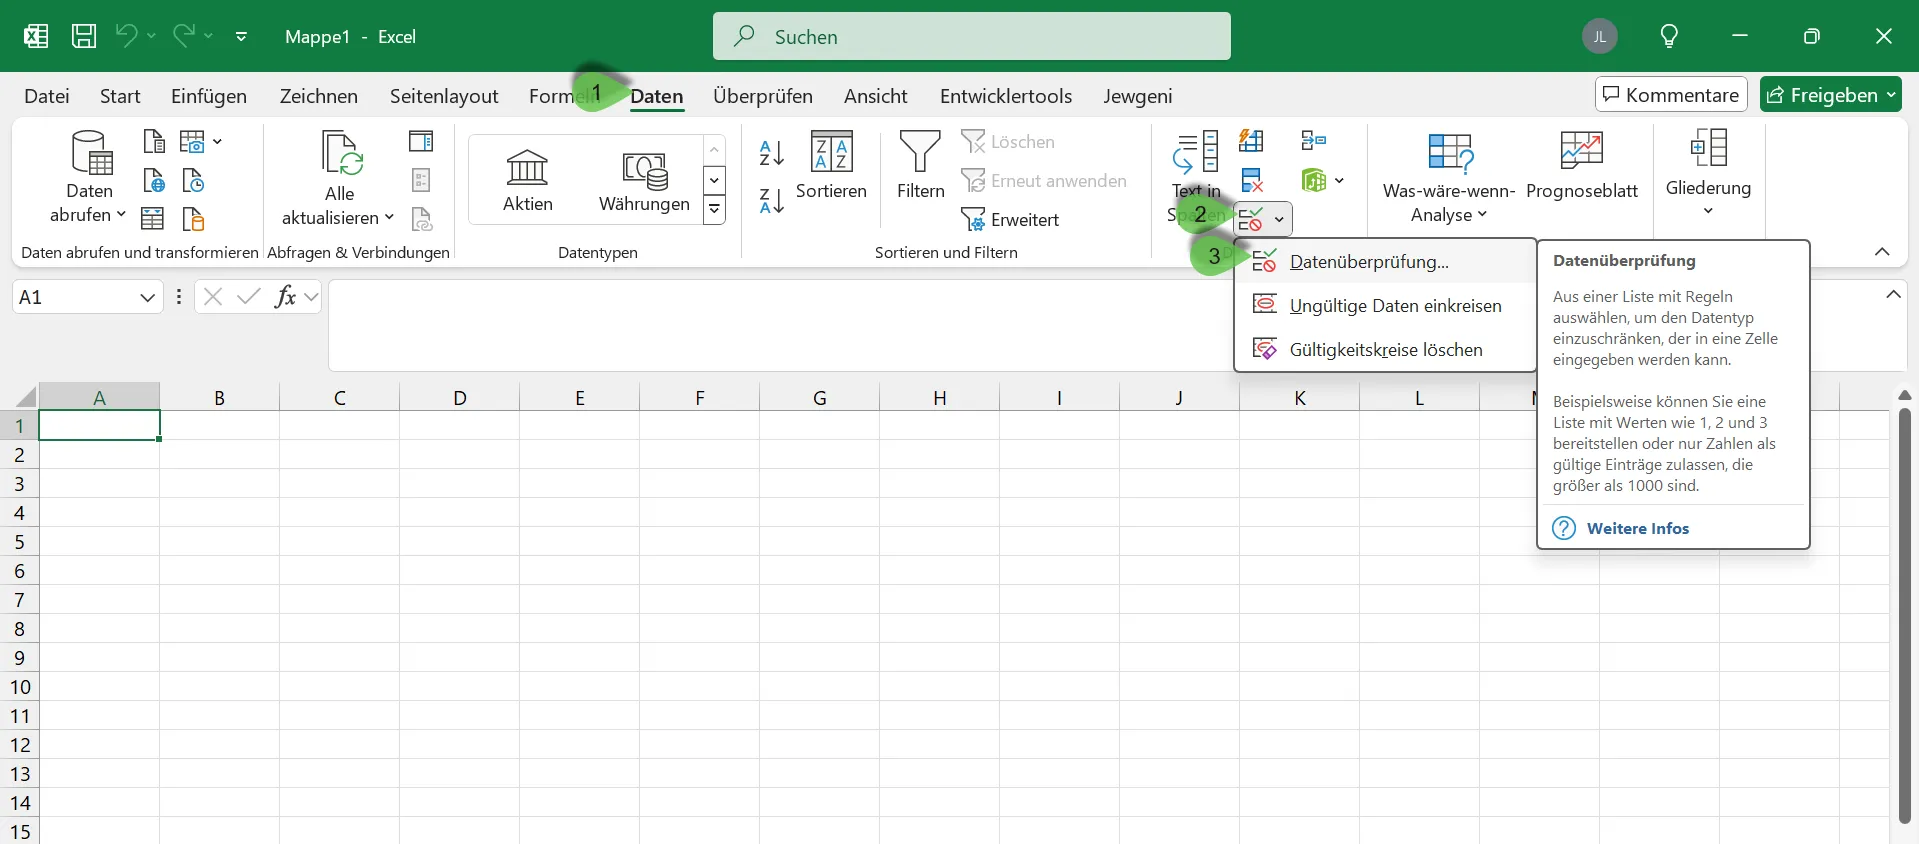Click the greyed Erneut anwenden button

coord(1044,181)
